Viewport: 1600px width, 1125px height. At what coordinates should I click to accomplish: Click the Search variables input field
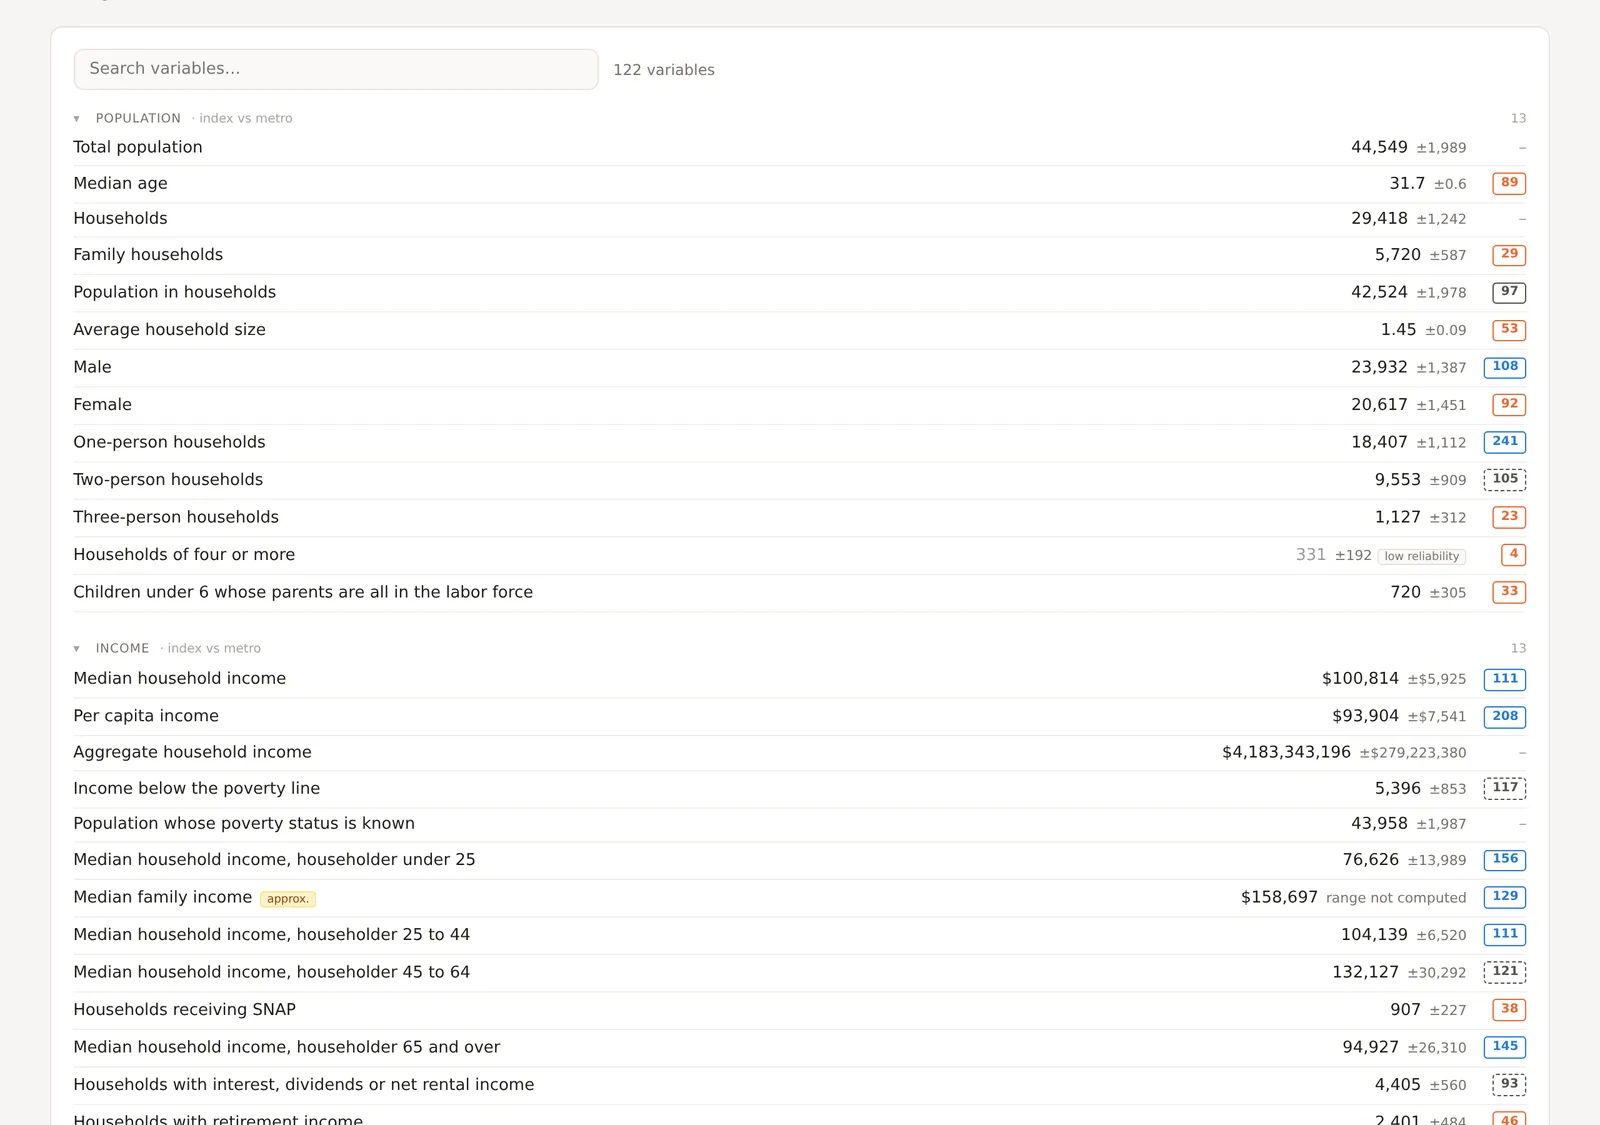(336, 69)
